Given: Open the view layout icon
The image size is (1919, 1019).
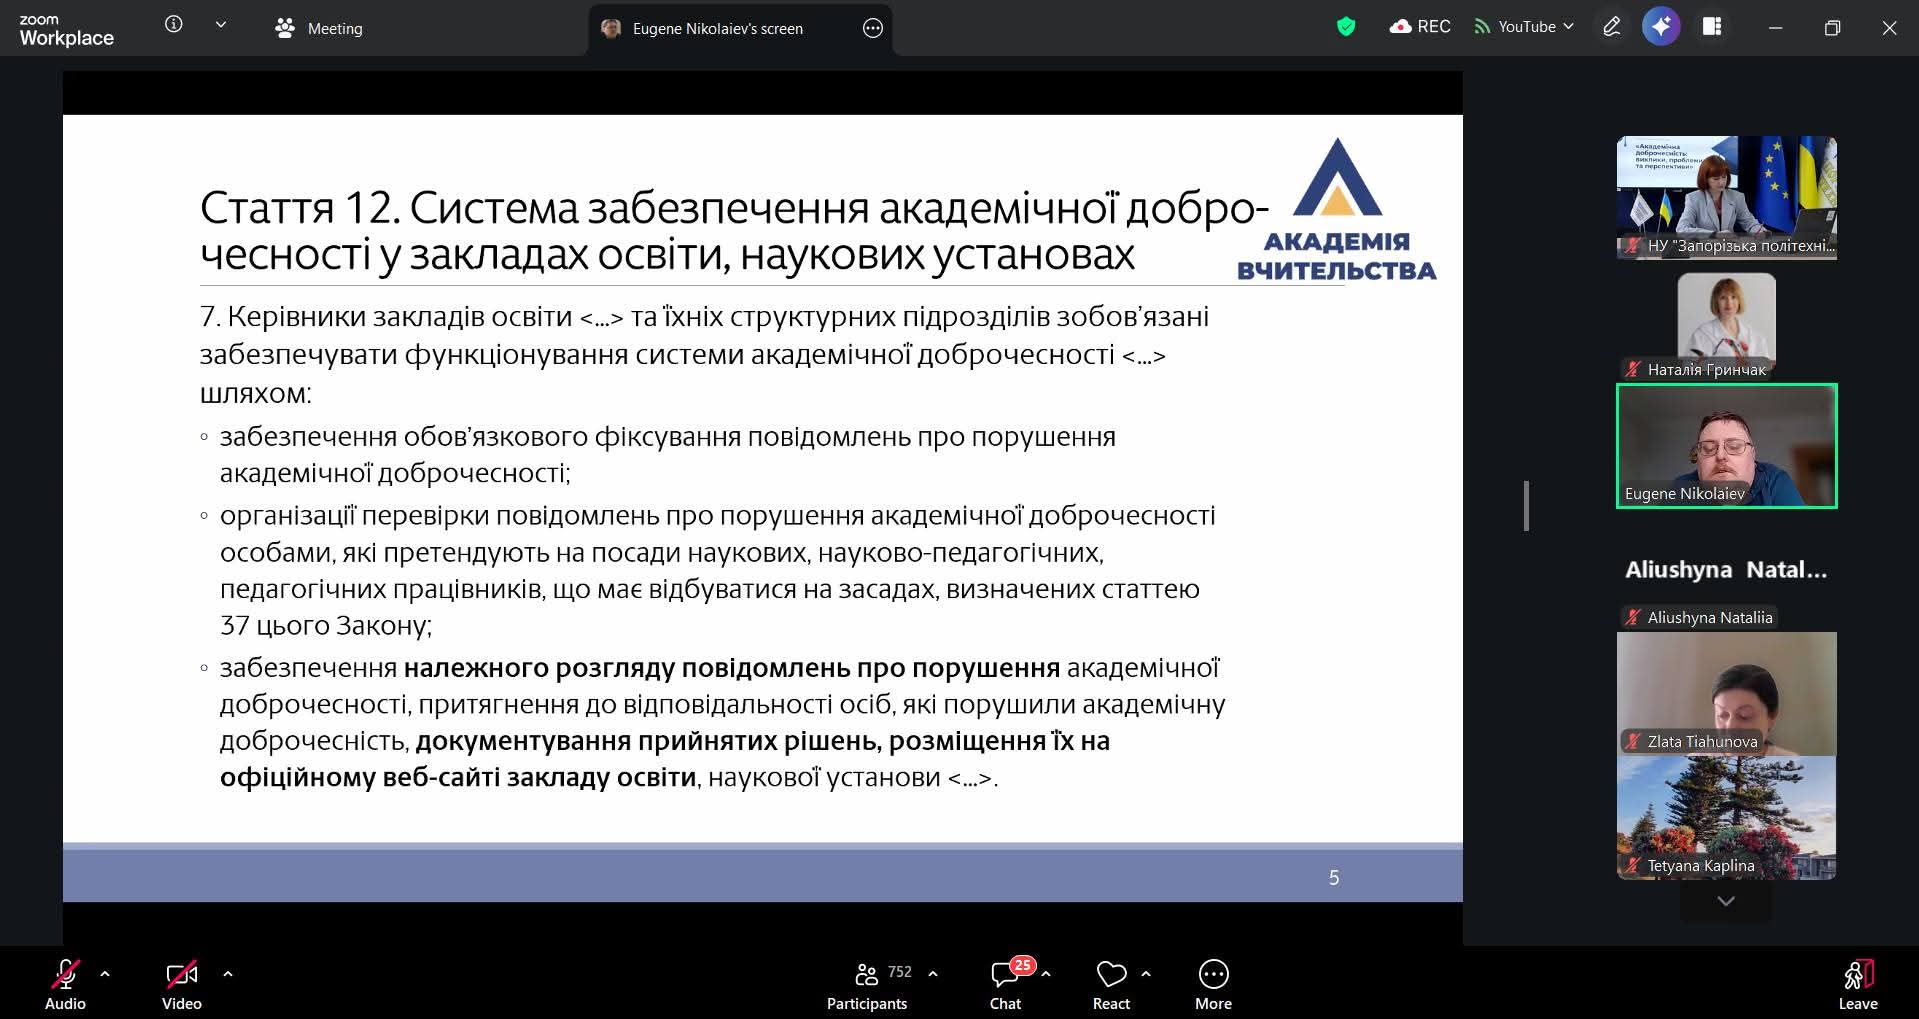Looking at the screenshot, I should 1712,27.
